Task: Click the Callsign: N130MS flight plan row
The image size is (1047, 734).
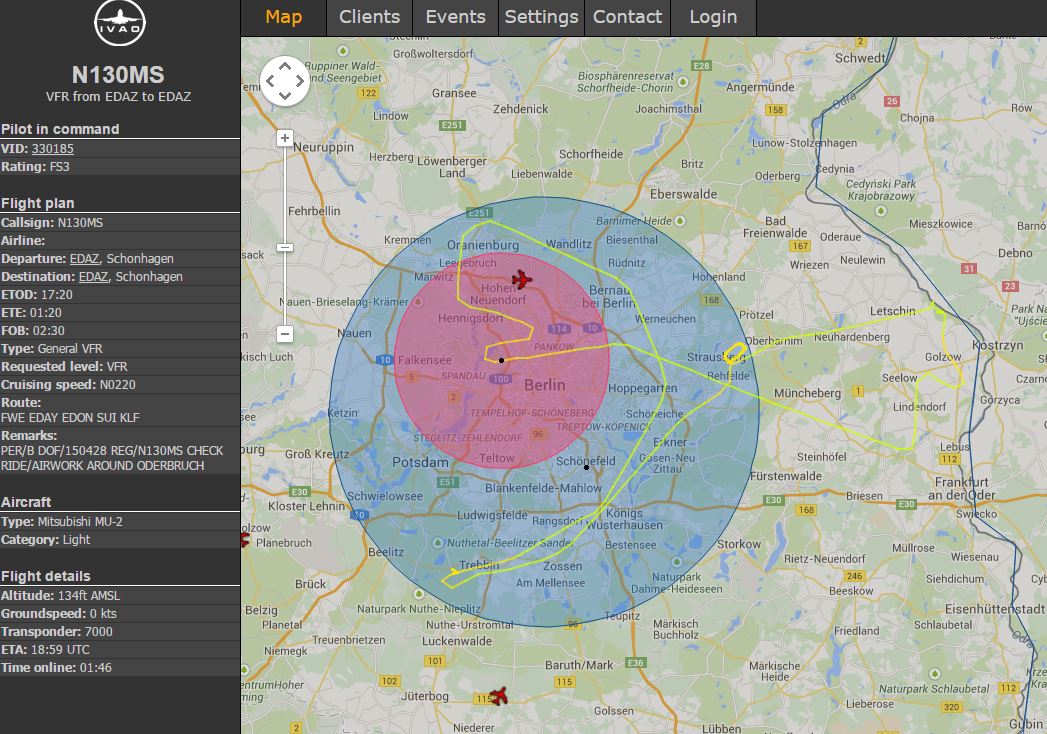Action: pyautogui.click(x=120, y=222)
